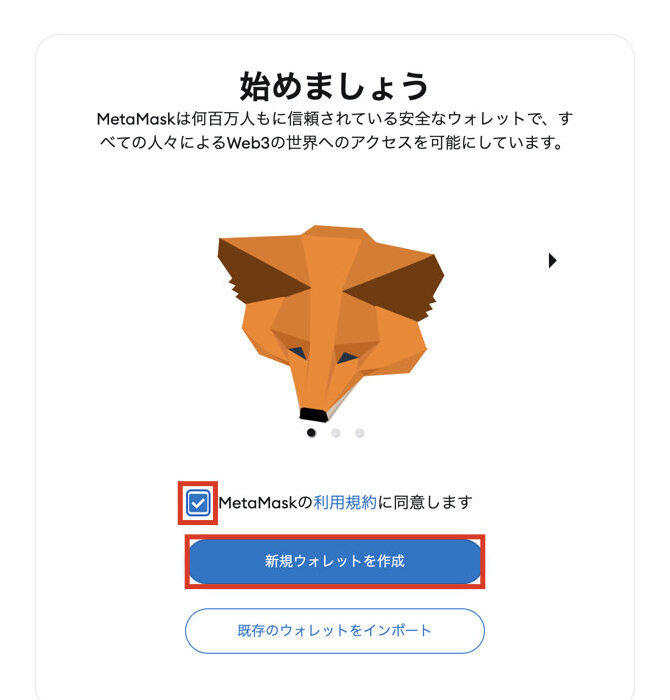
Task: Jump to the second carousel slide dot
Action: click(x=336, y=433)
